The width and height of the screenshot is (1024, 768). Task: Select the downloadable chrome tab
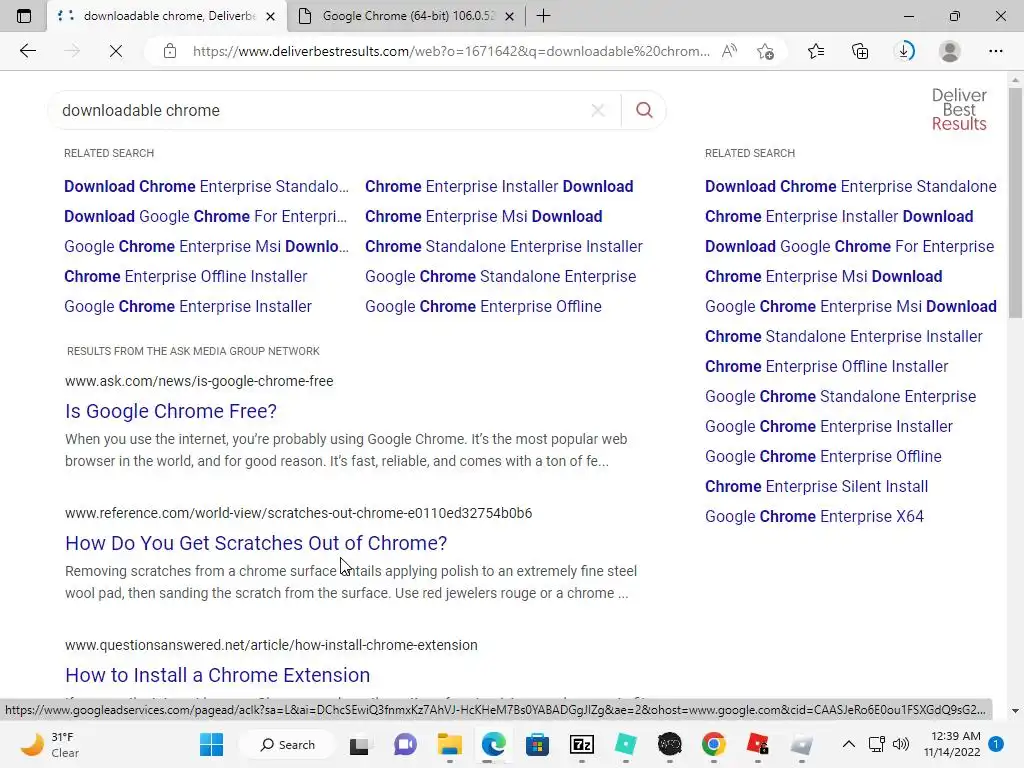(167, 16)
